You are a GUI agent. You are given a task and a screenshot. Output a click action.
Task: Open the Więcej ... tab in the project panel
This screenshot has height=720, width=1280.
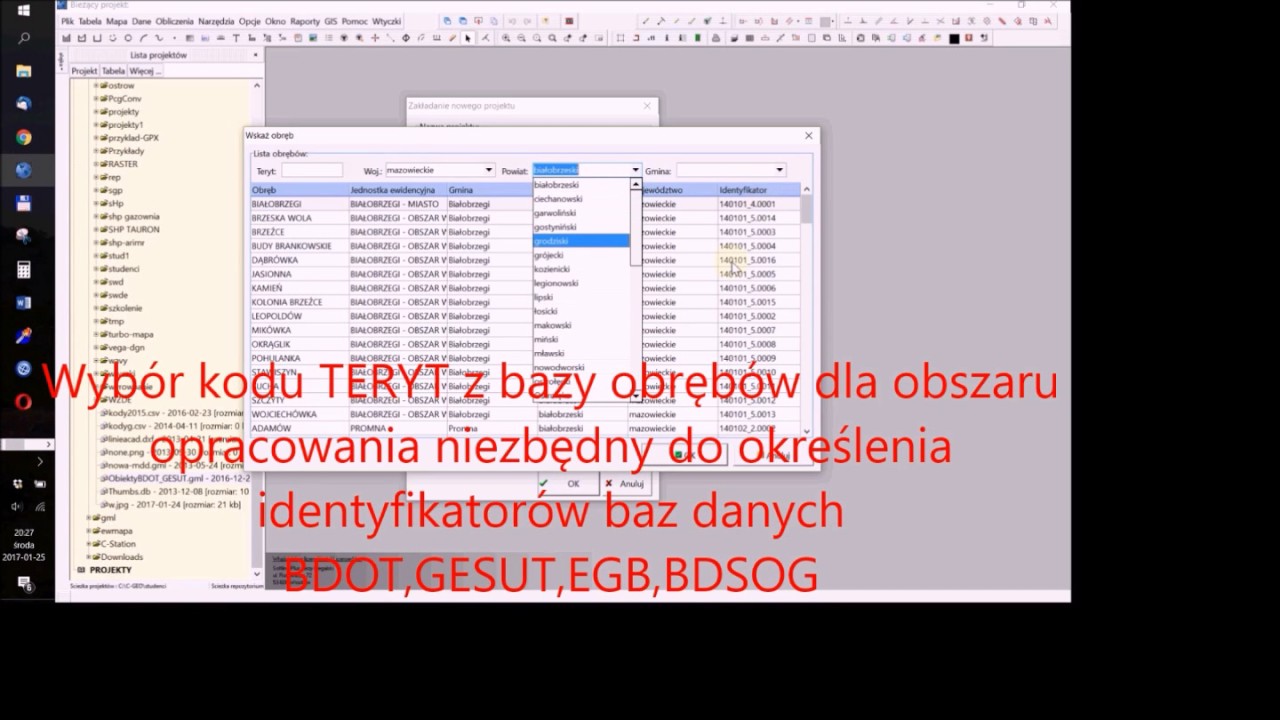(145, 71)
